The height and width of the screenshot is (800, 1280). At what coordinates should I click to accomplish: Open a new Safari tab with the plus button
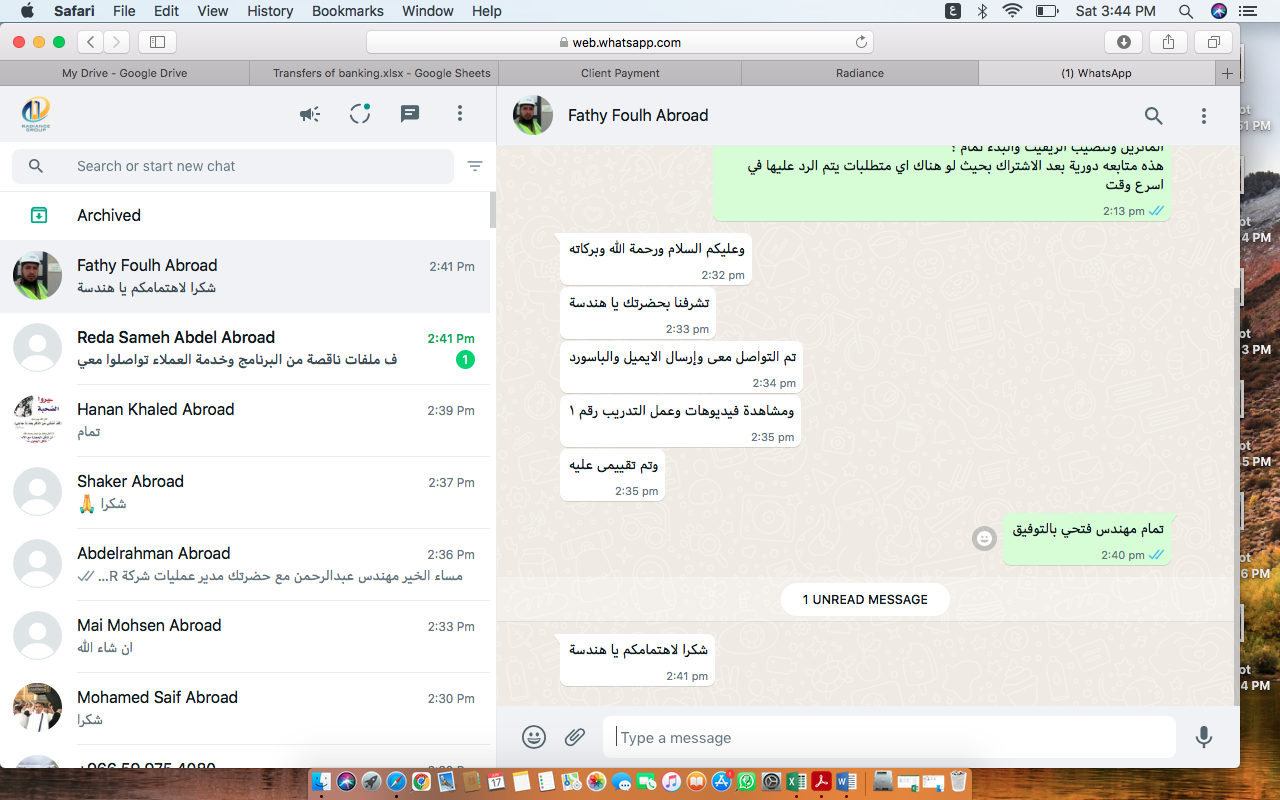pos(1227,73)
